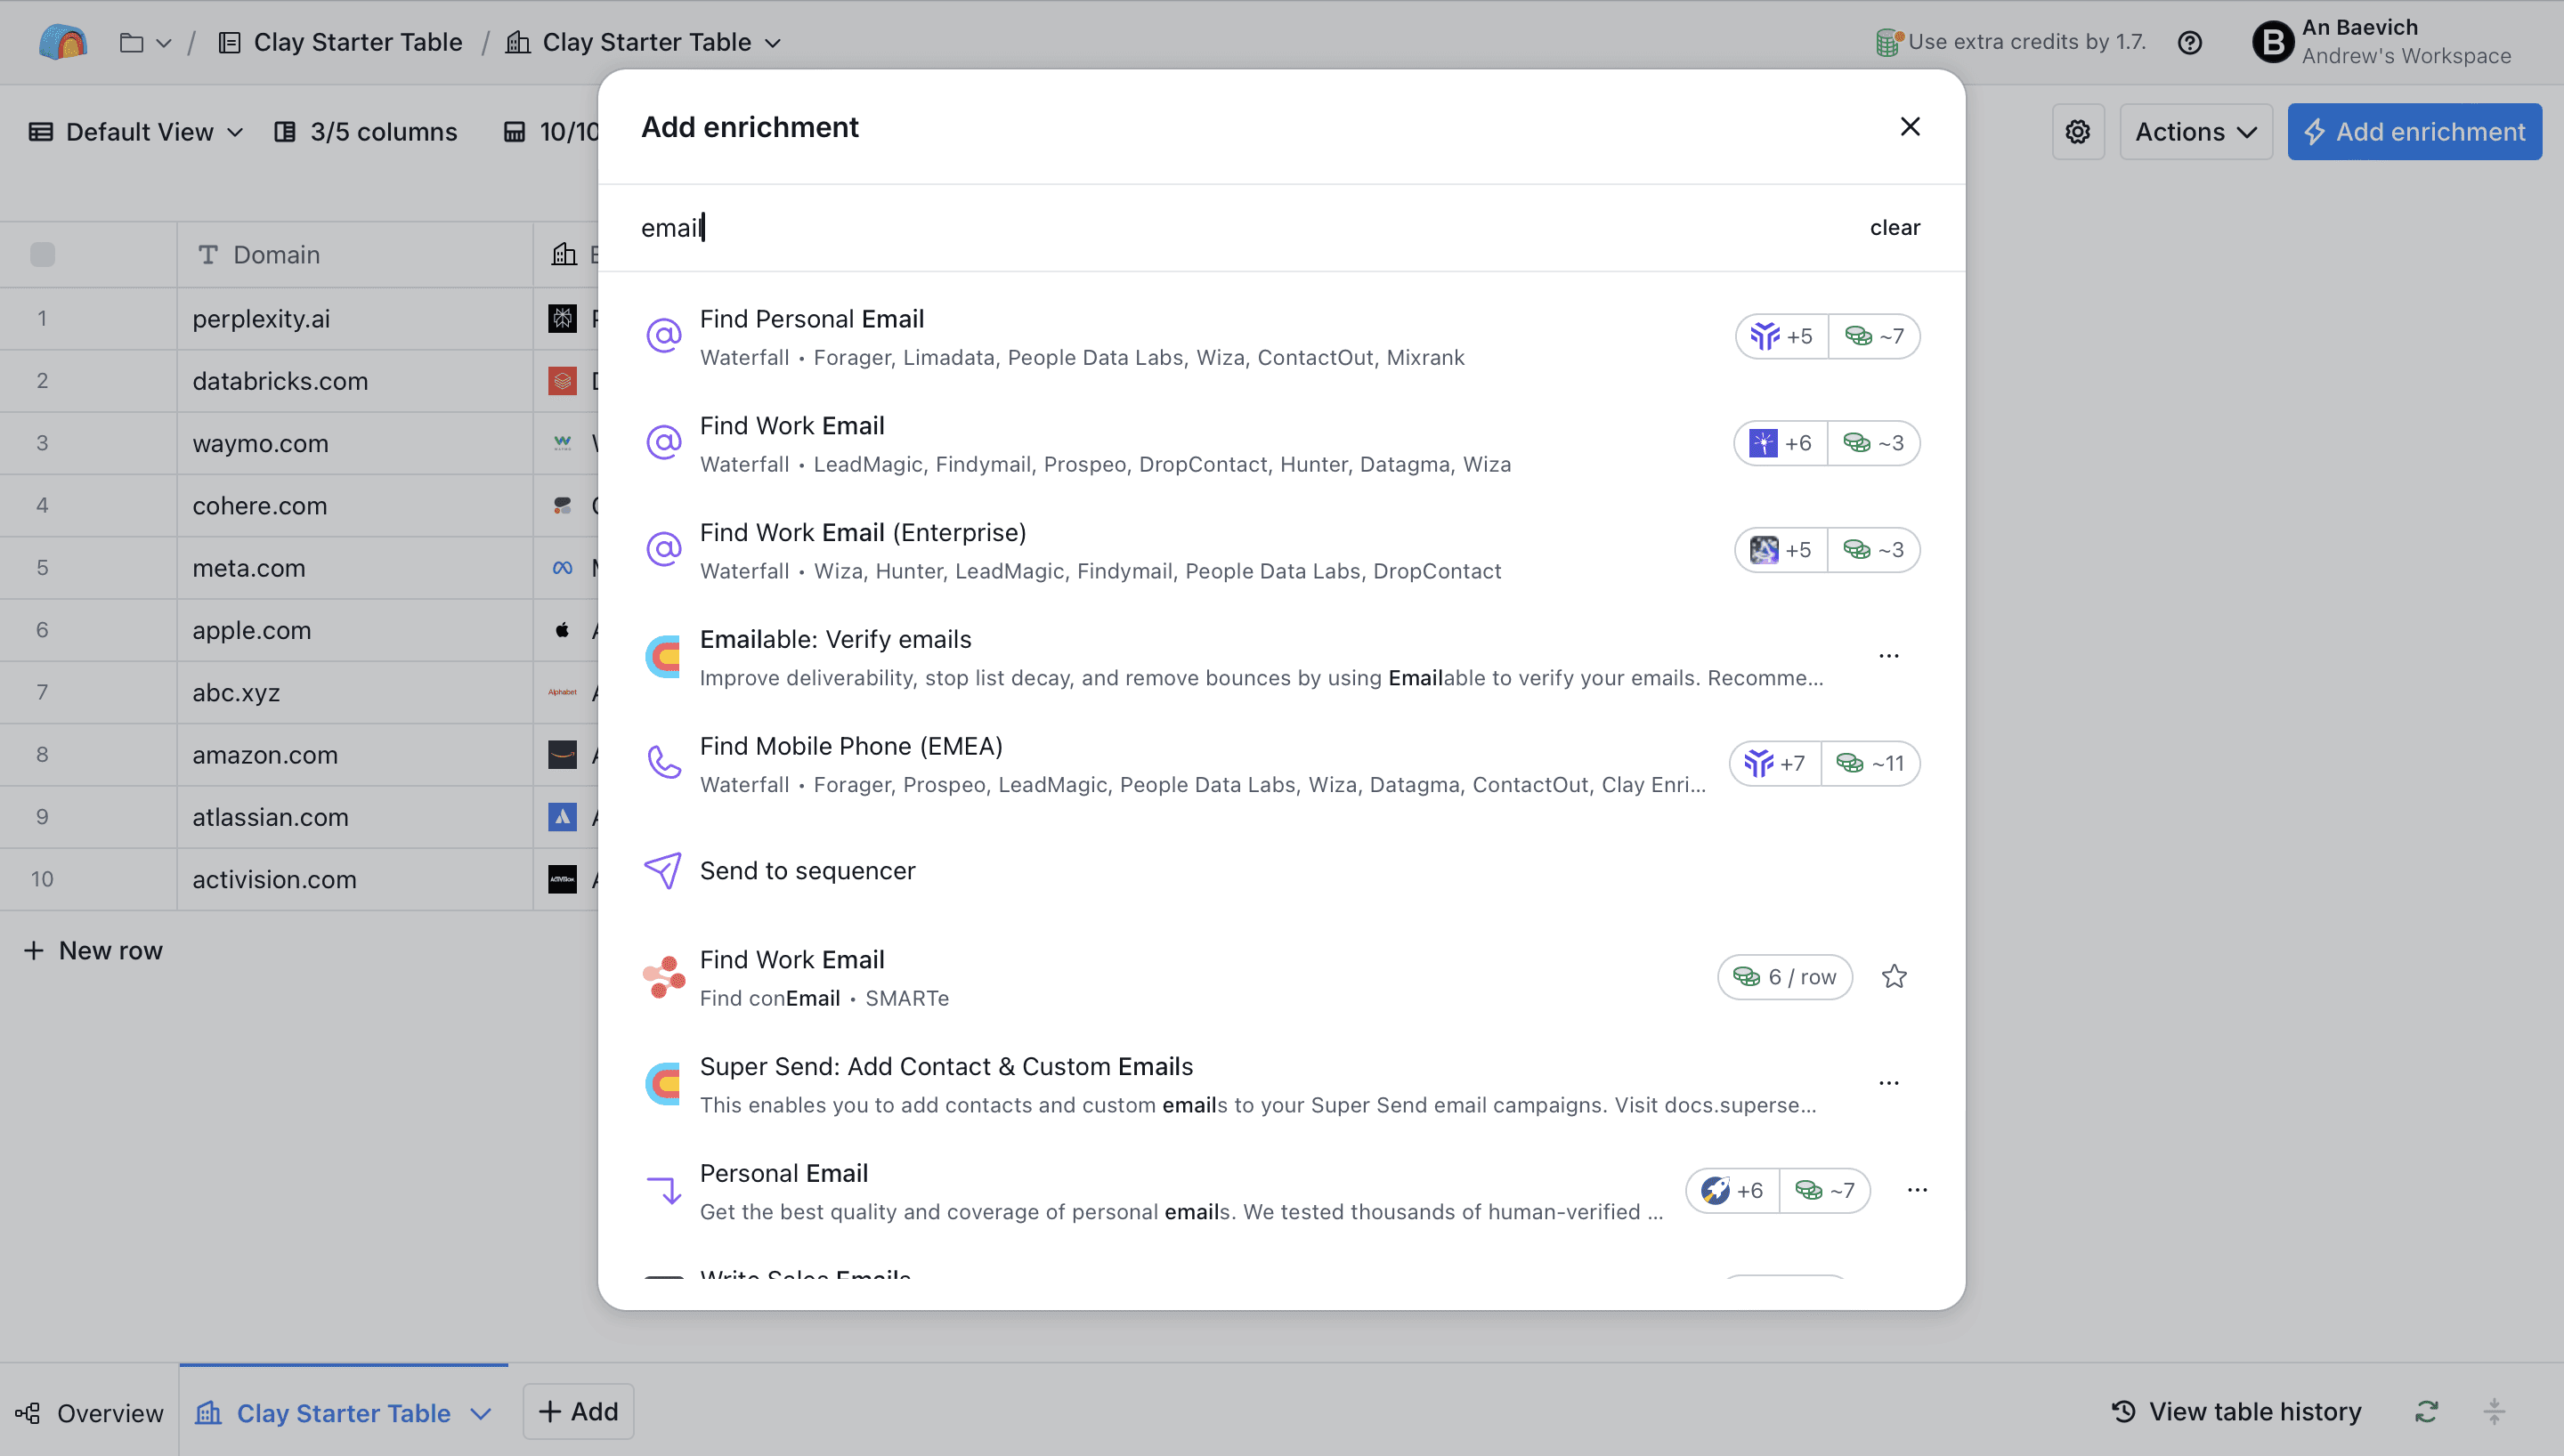
Task: Click the Send to sequencer paper plane icon
Action: (x=663, y=871)
